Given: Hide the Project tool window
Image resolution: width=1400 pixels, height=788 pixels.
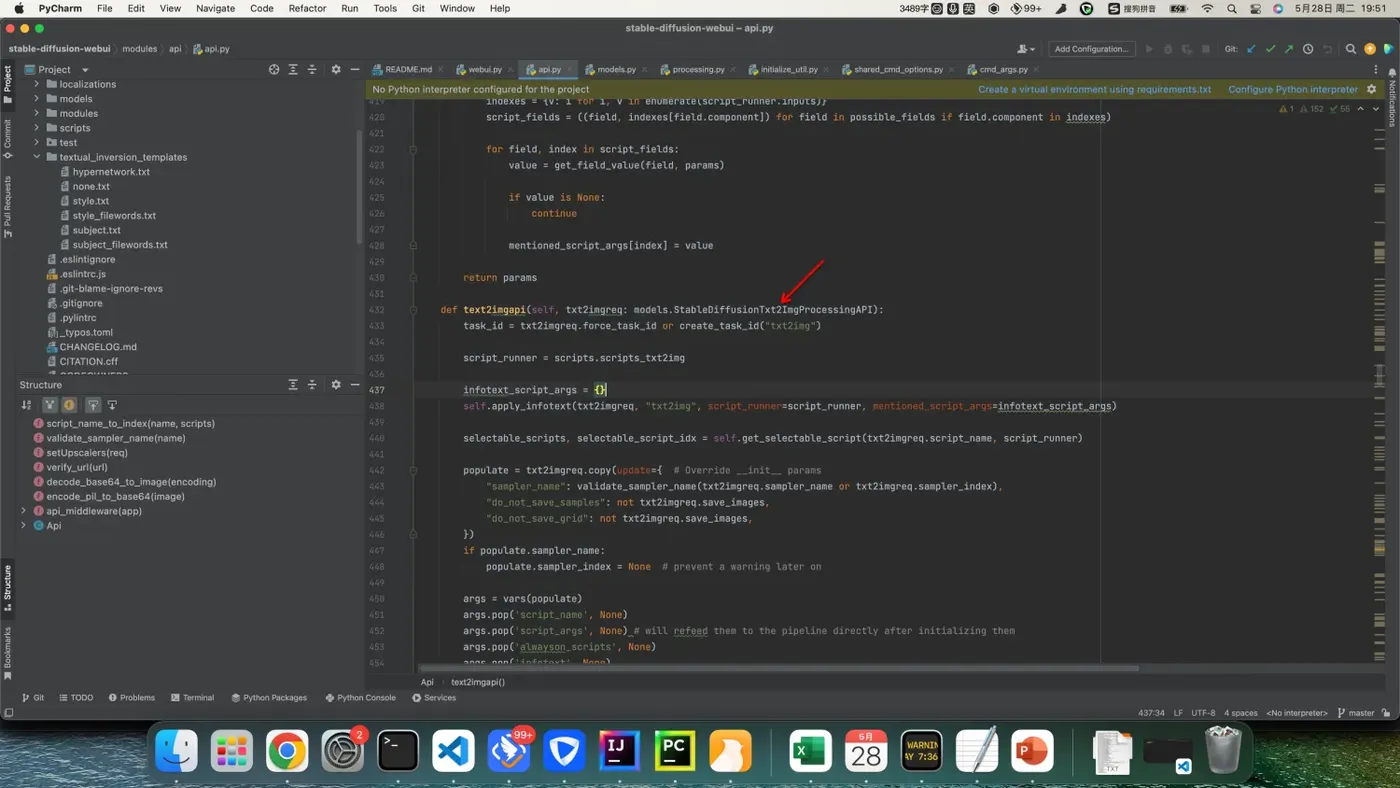Looking at the screenshot, I should (354, 69).
